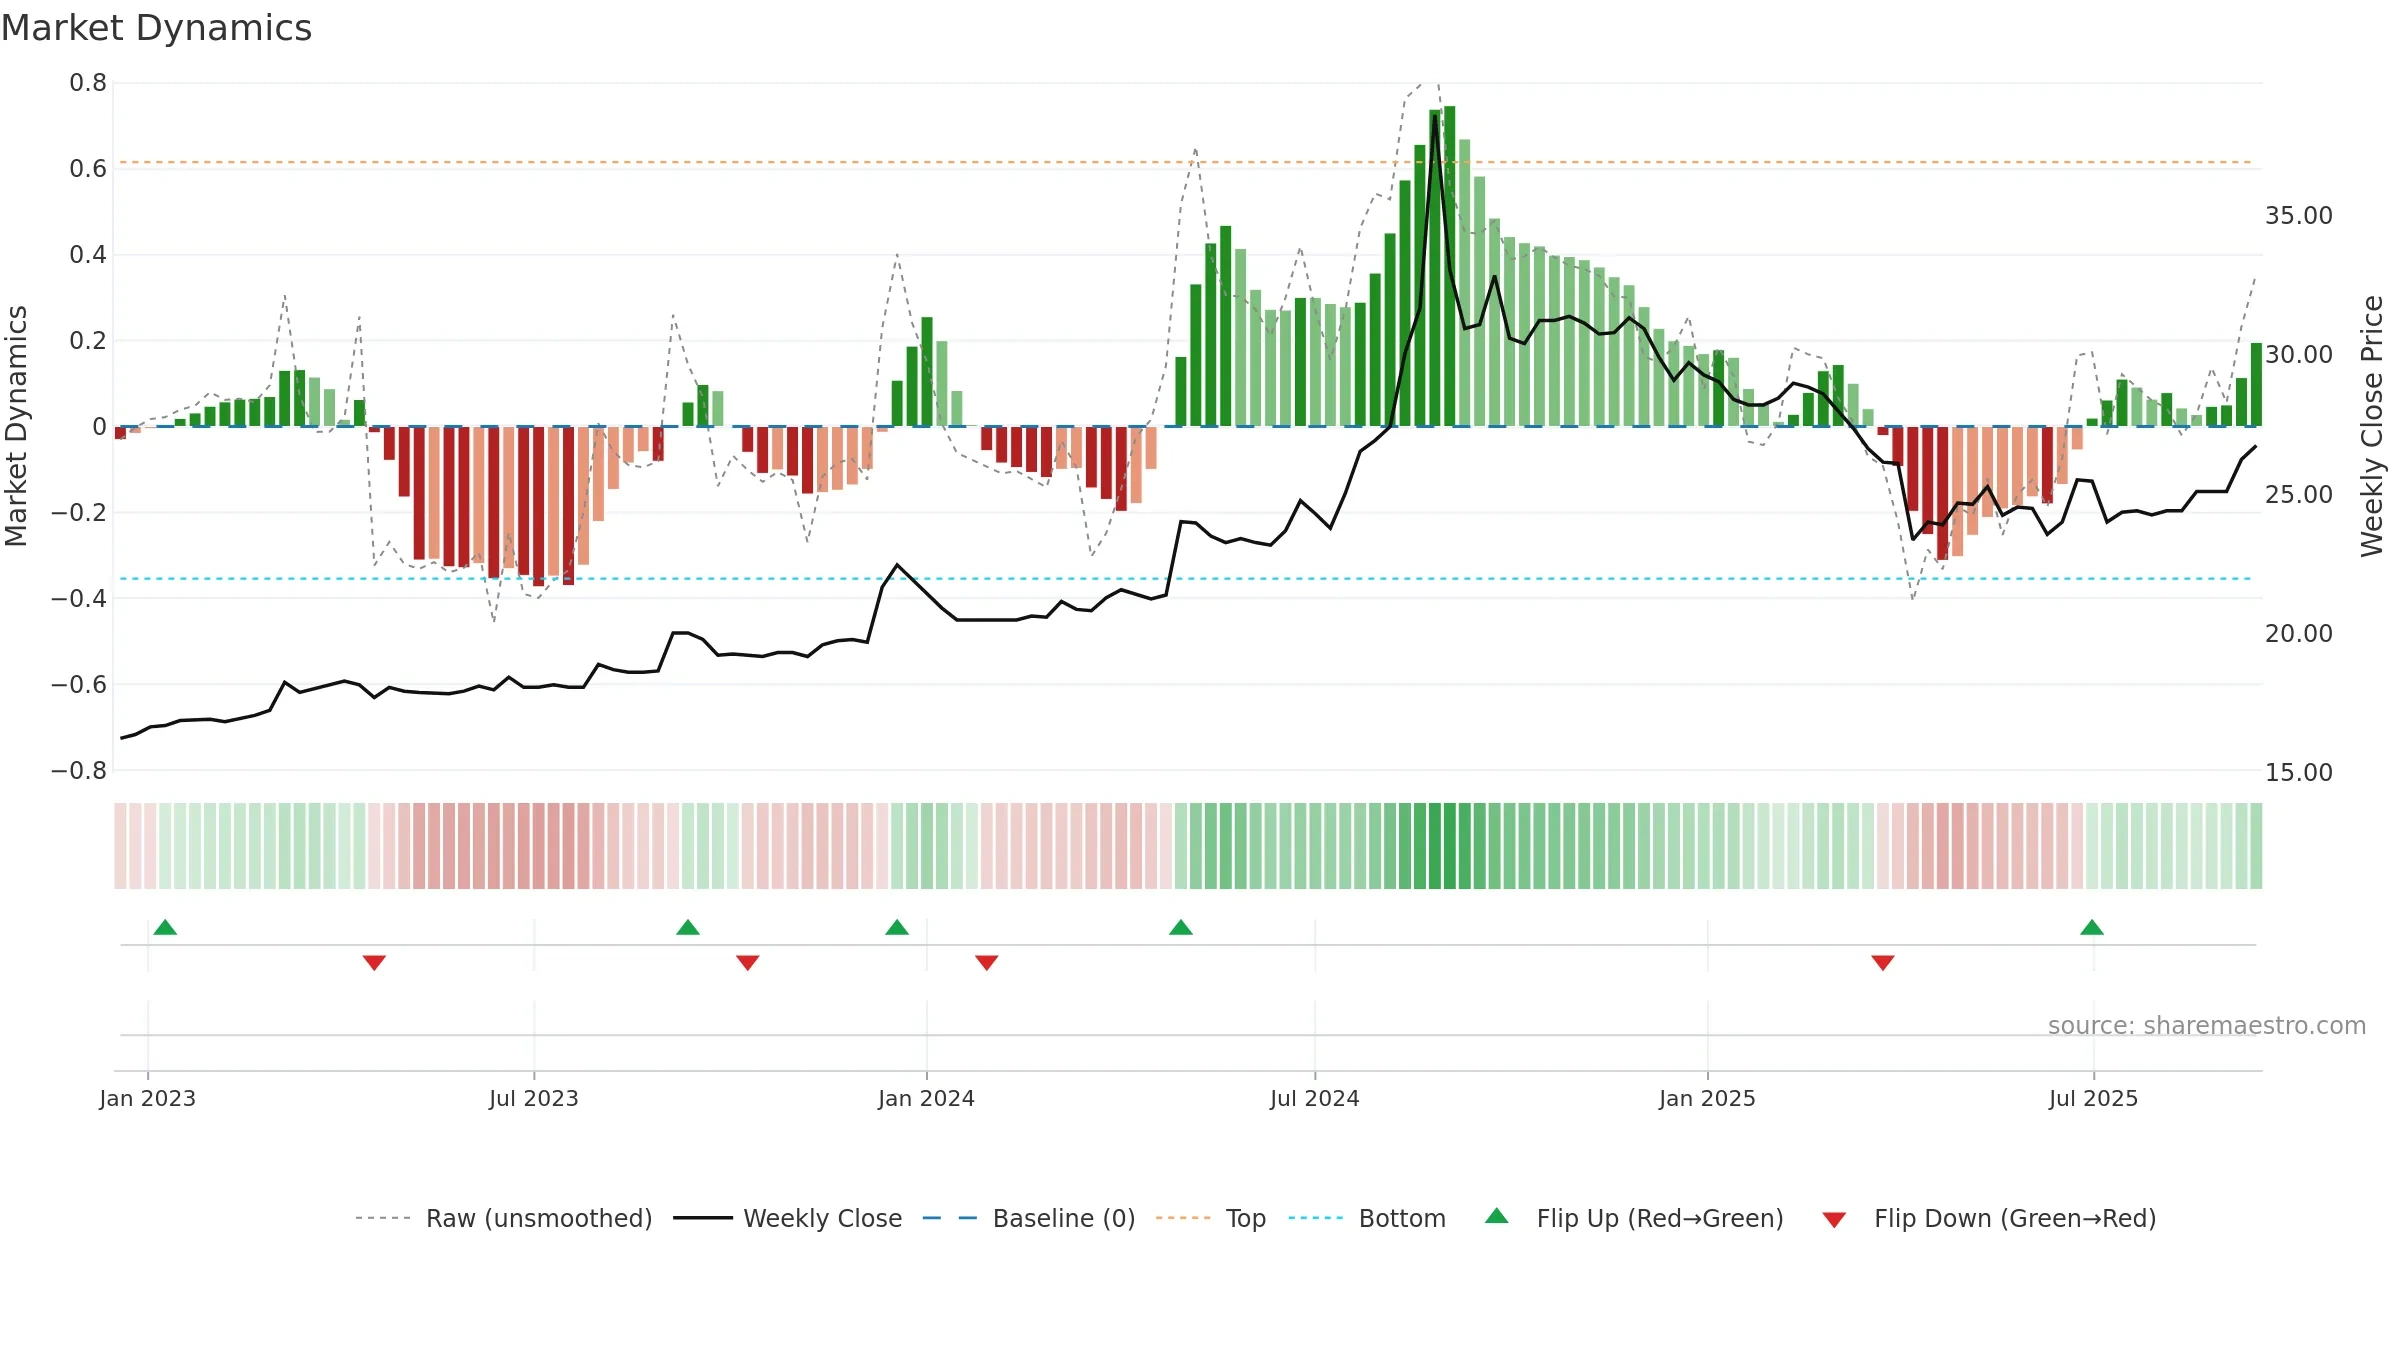Toggle the Weekly Close legend entry

tap(787, 1218)
